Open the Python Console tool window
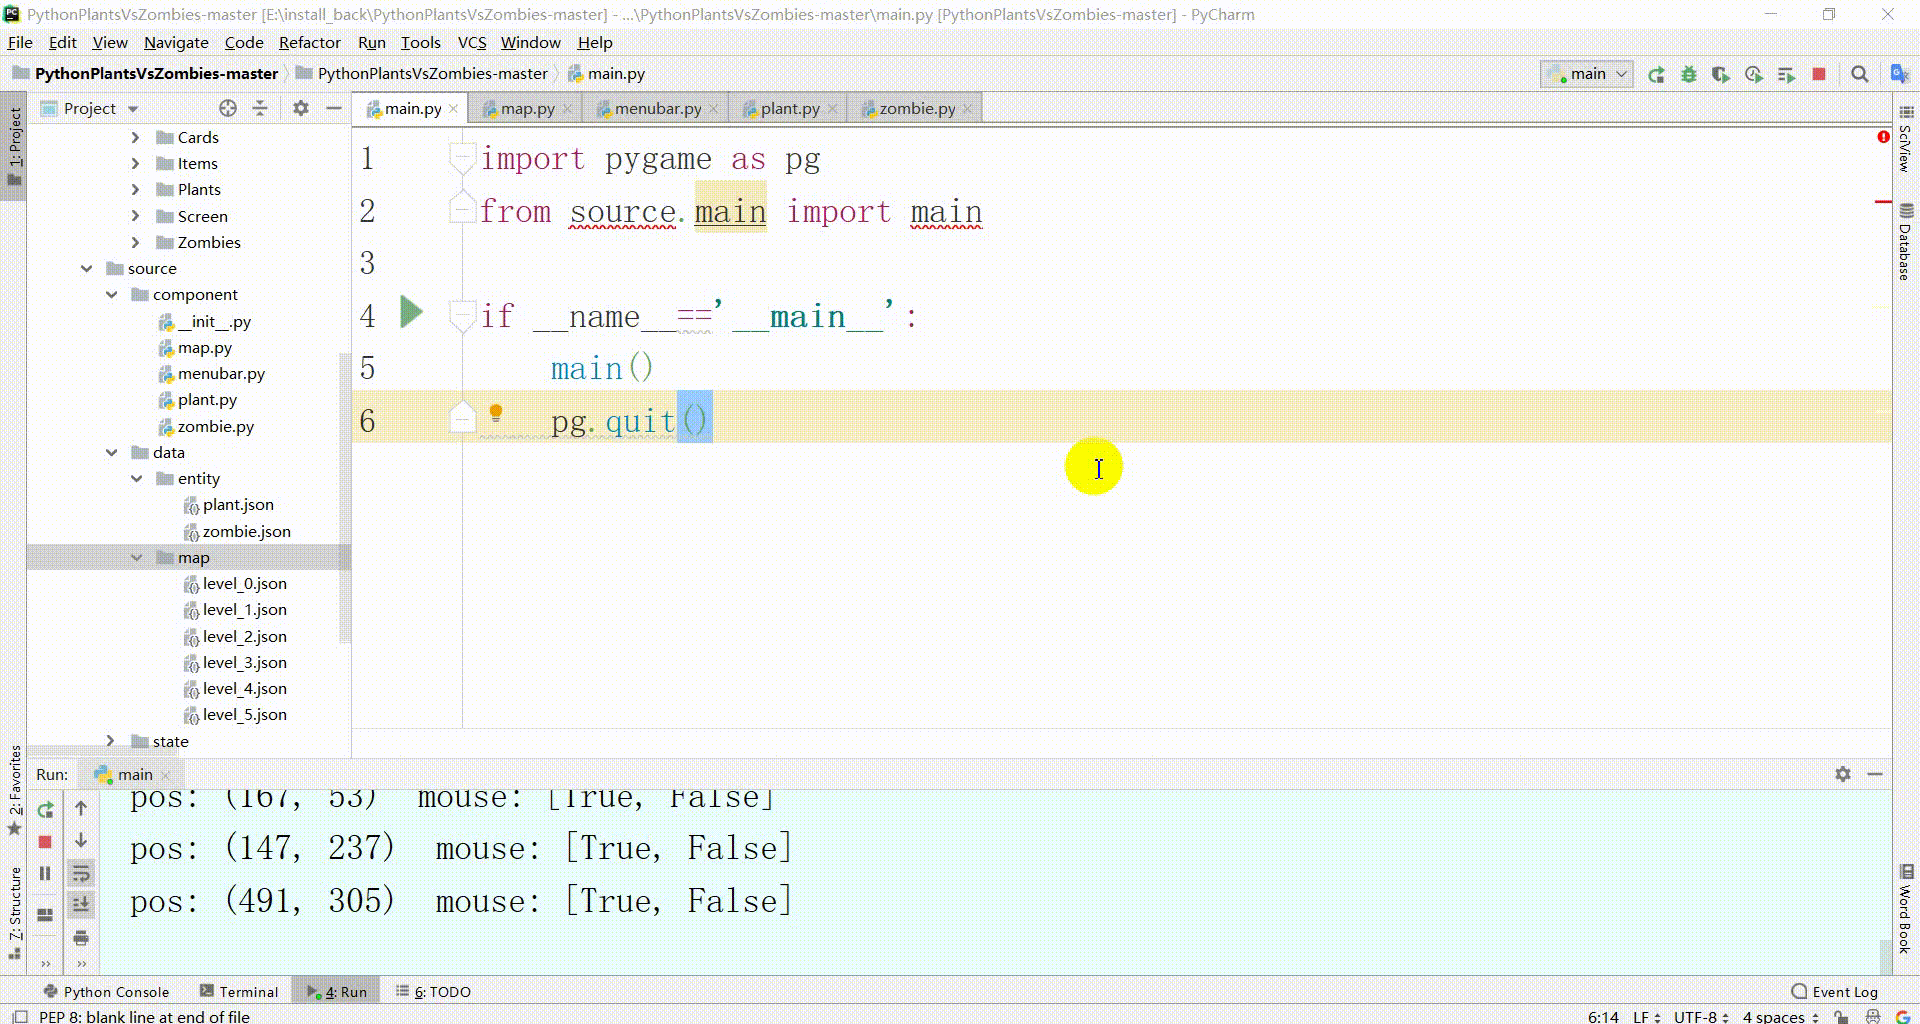 [106, 991]
